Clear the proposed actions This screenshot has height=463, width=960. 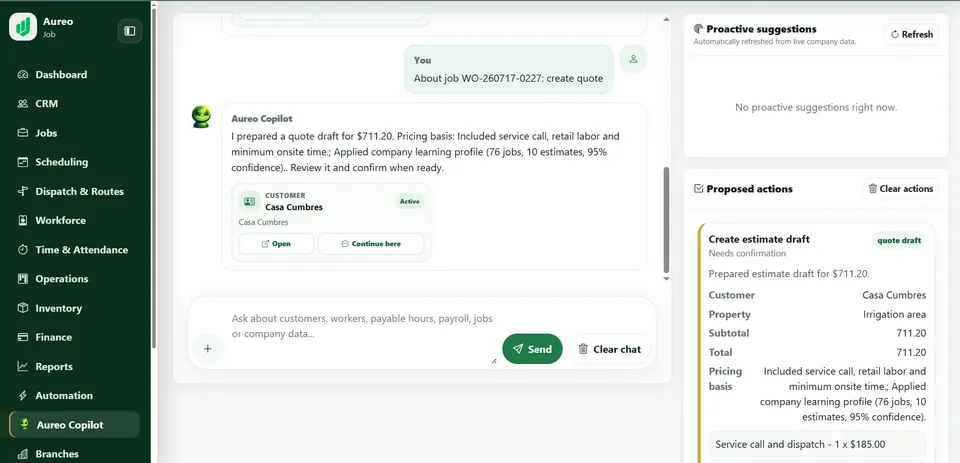[901, 189]
